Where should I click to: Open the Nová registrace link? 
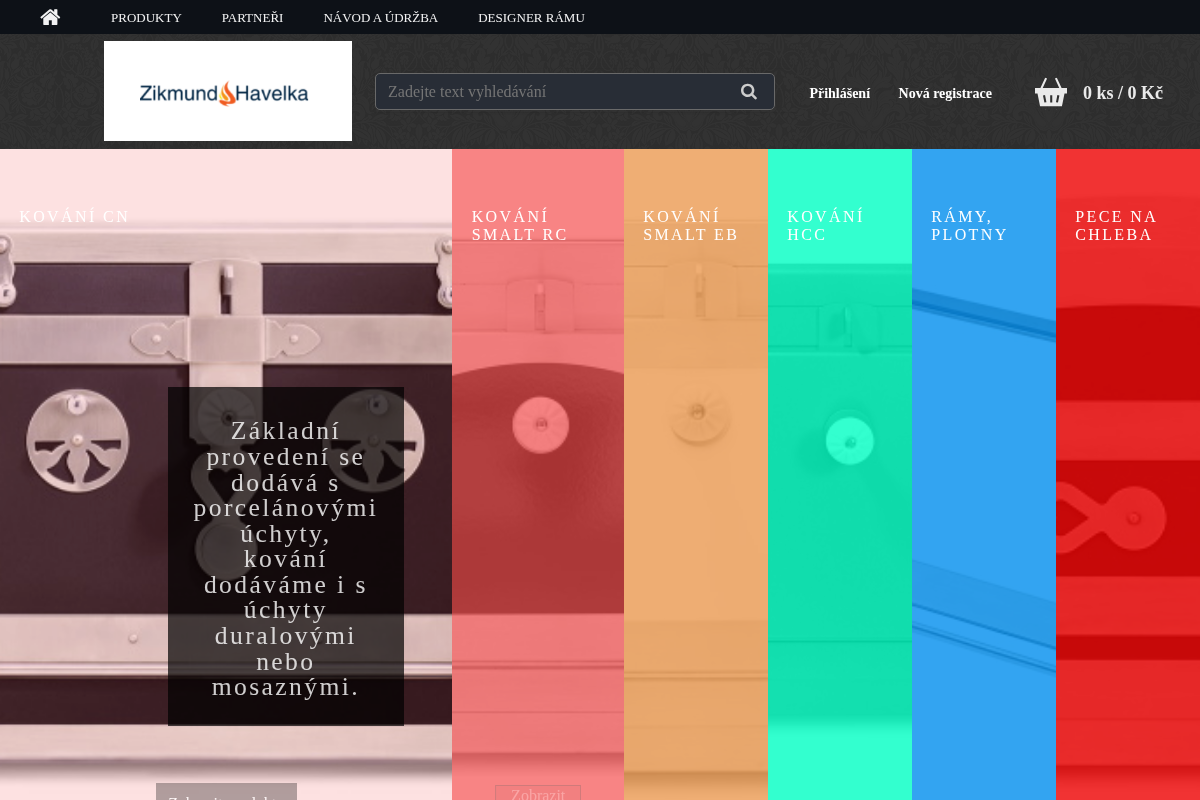pos(945,93)
